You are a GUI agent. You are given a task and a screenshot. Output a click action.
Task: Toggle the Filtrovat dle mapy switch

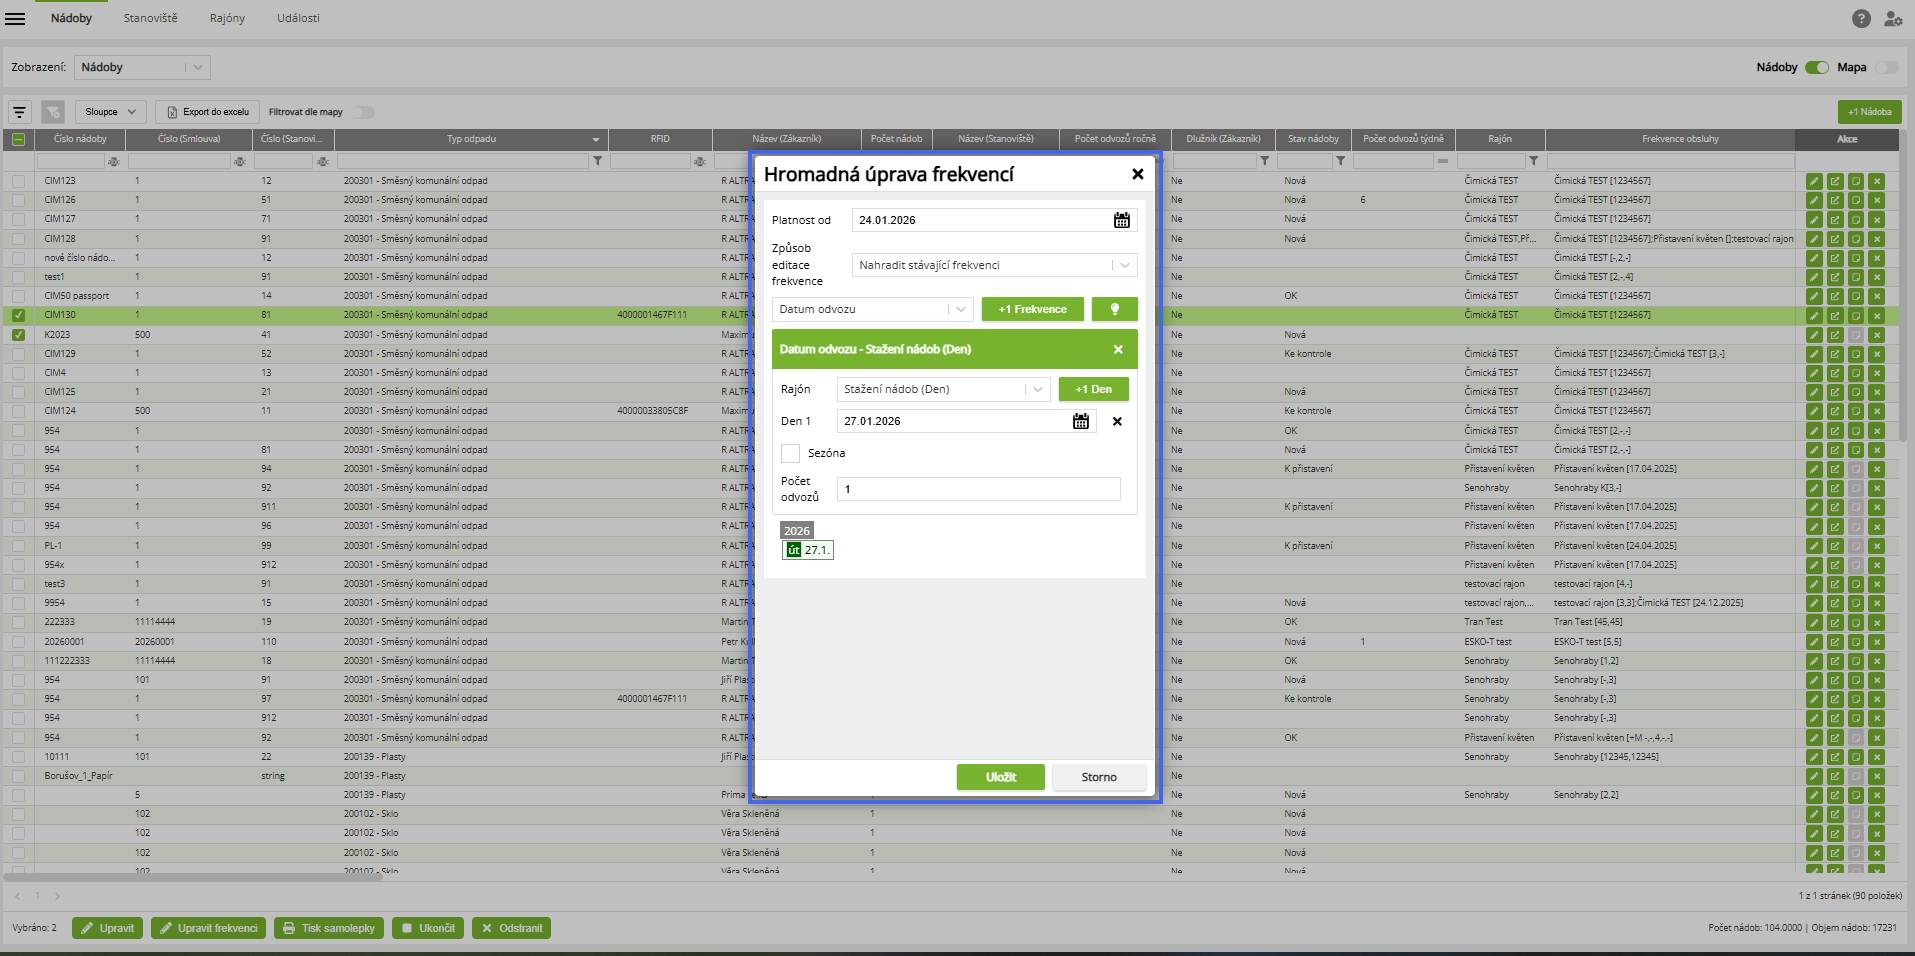364,112
